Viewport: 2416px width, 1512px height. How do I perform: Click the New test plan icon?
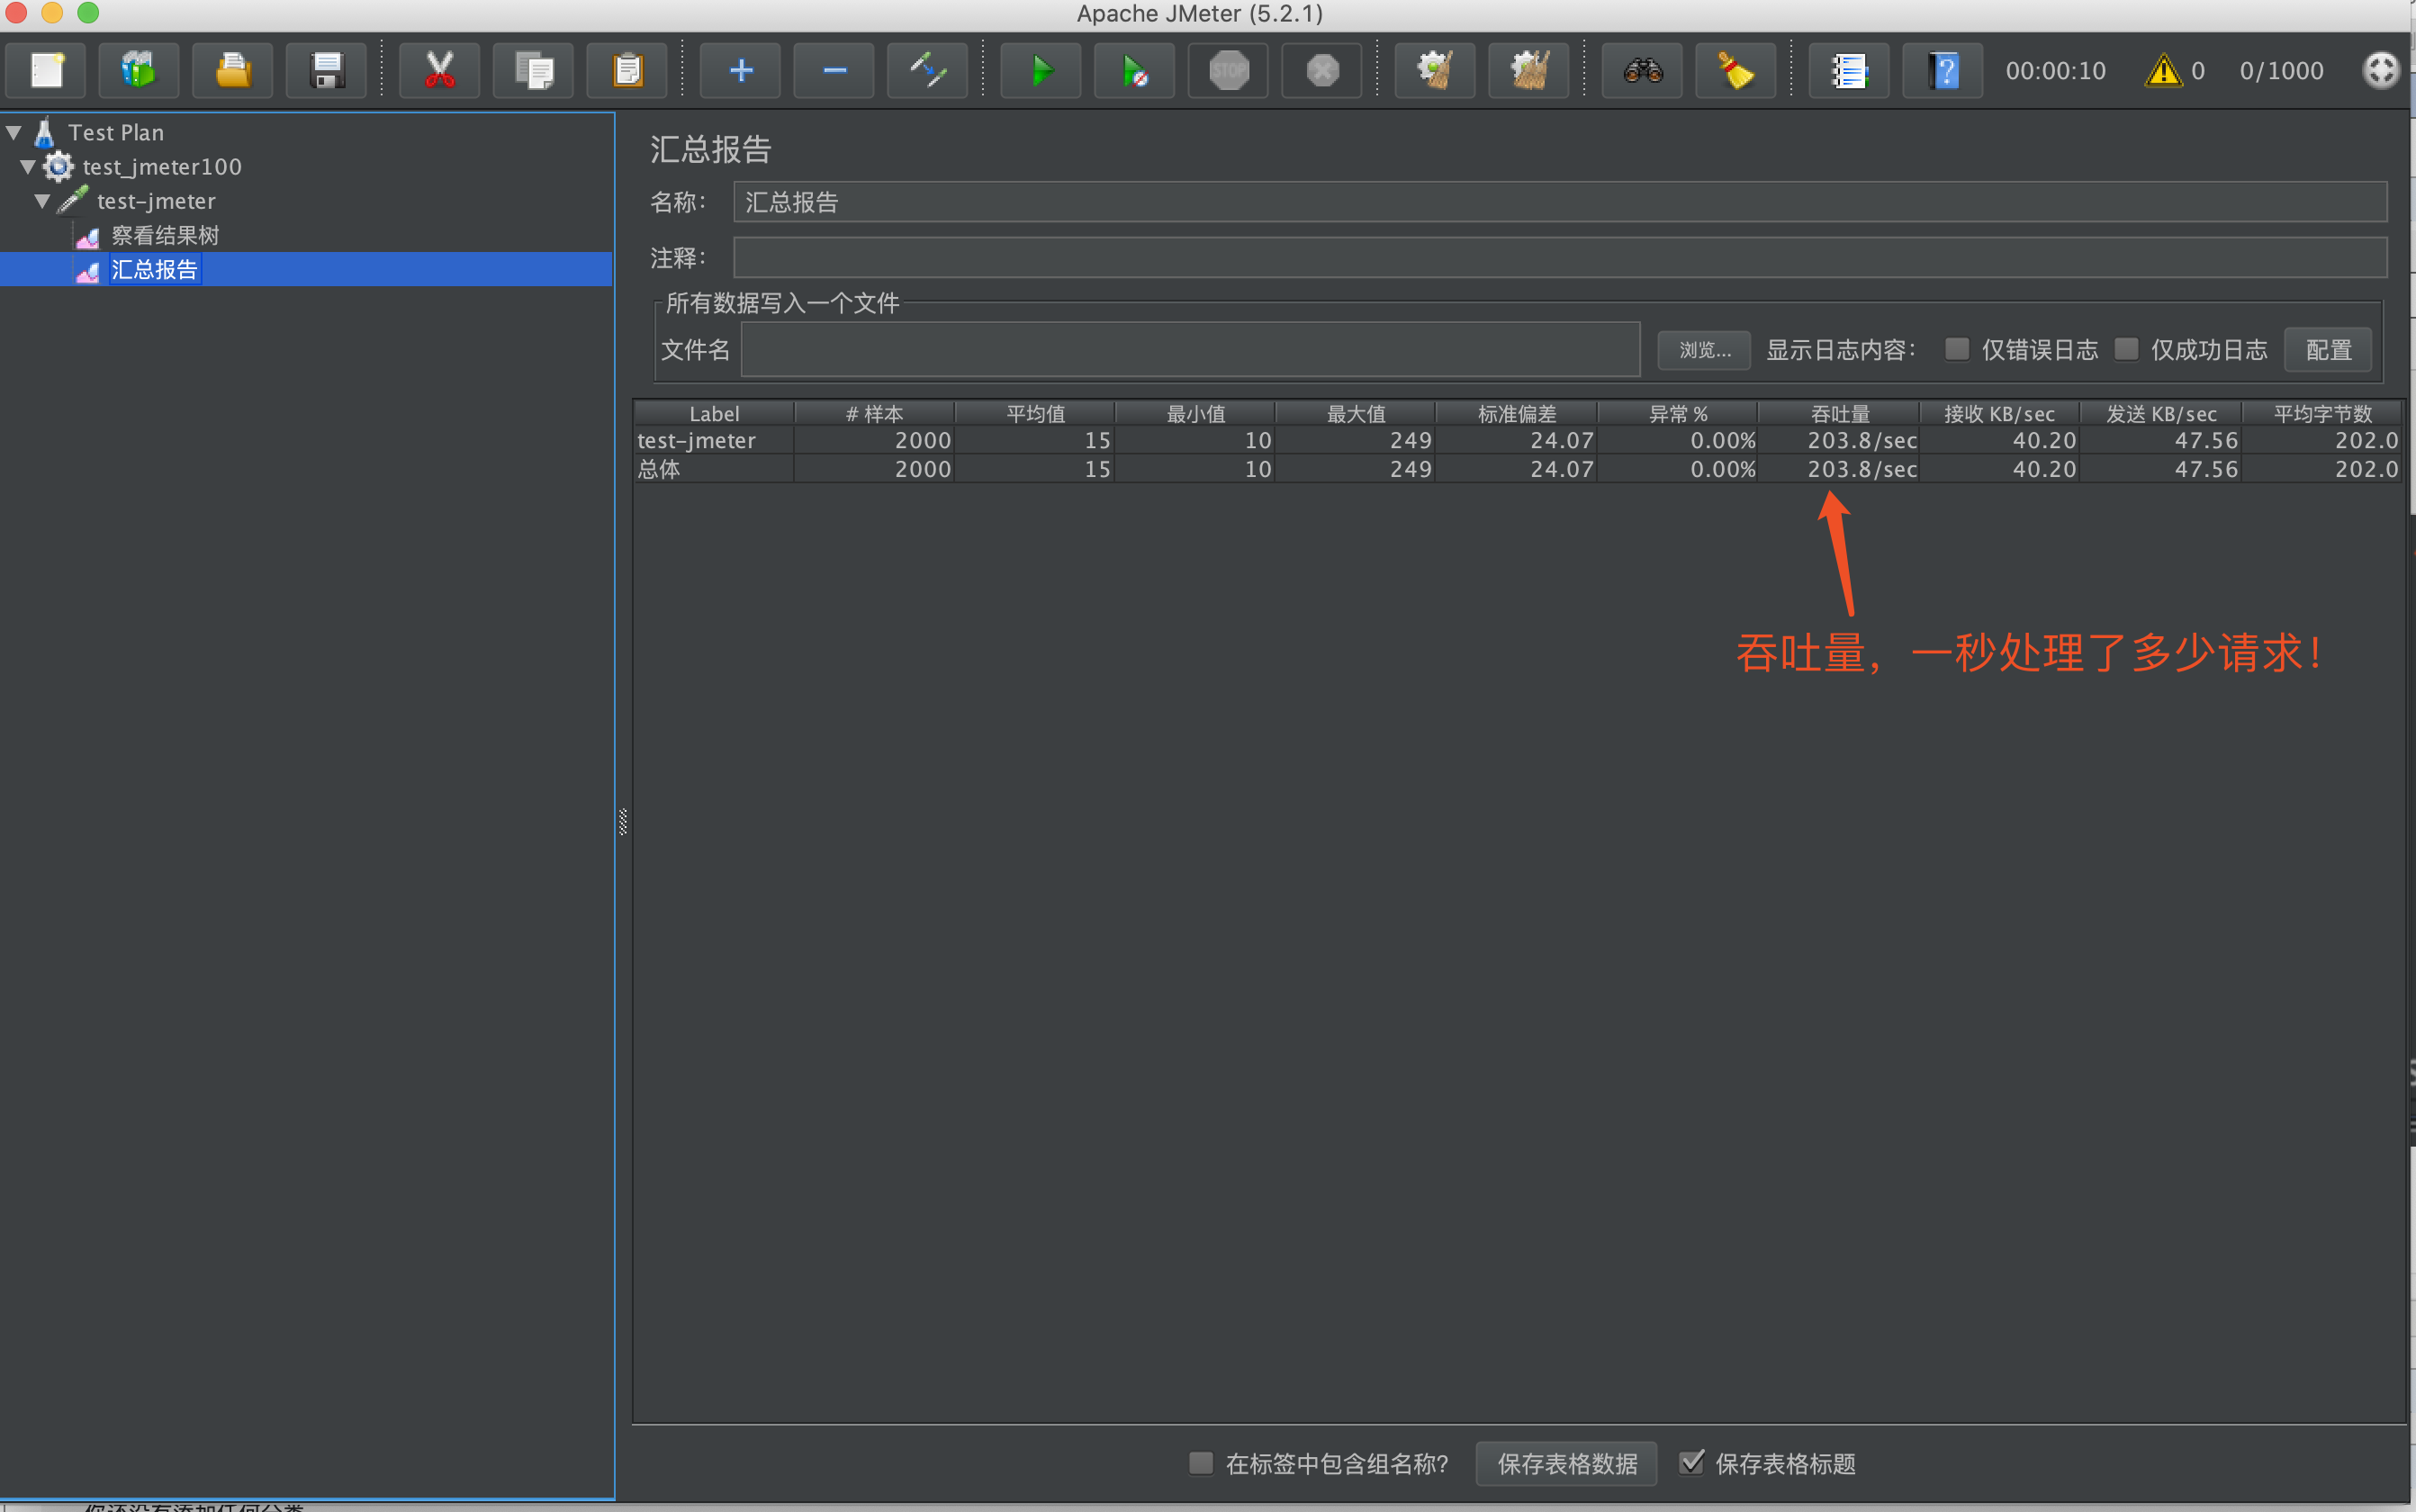pyautogui.click(x=46, y=71)
